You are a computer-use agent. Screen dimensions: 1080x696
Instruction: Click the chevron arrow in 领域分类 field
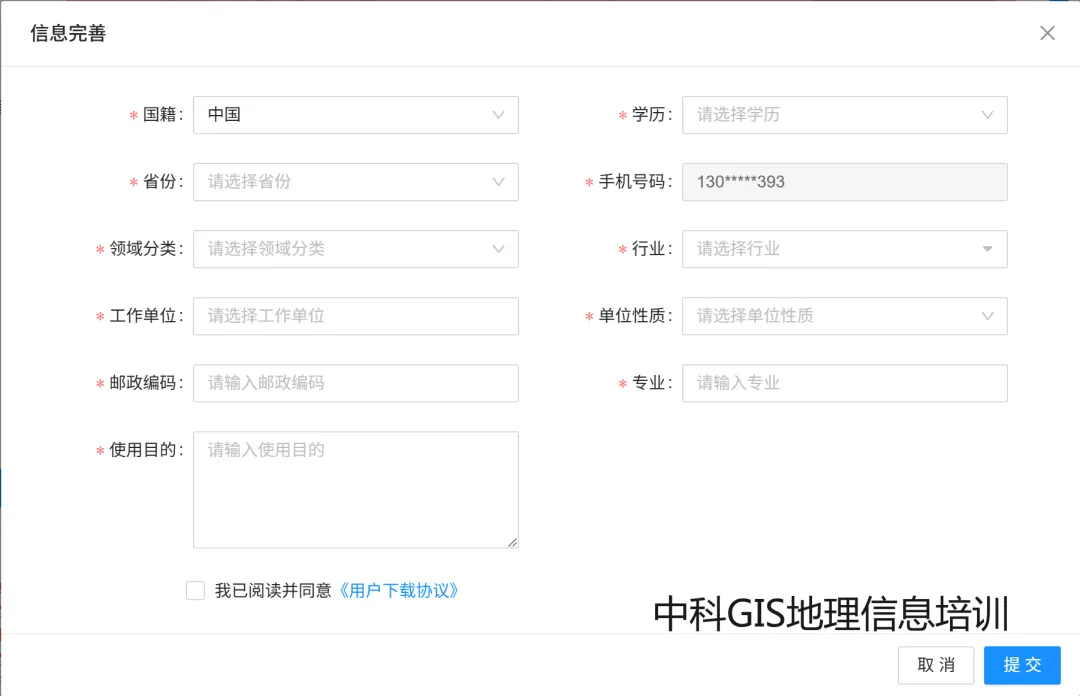tap(498, 249)
